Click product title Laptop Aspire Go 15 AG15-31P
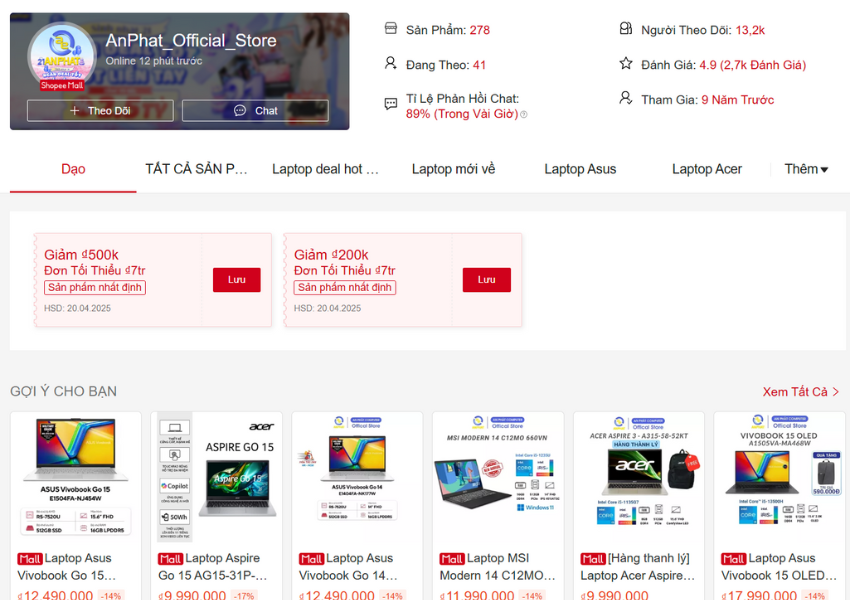Viewport: 850px width, 600px height. [212, 567]
